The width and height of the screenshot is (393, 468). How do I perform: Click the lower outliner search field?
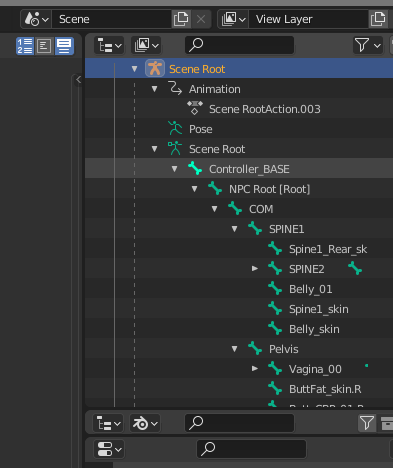point(239,423)
